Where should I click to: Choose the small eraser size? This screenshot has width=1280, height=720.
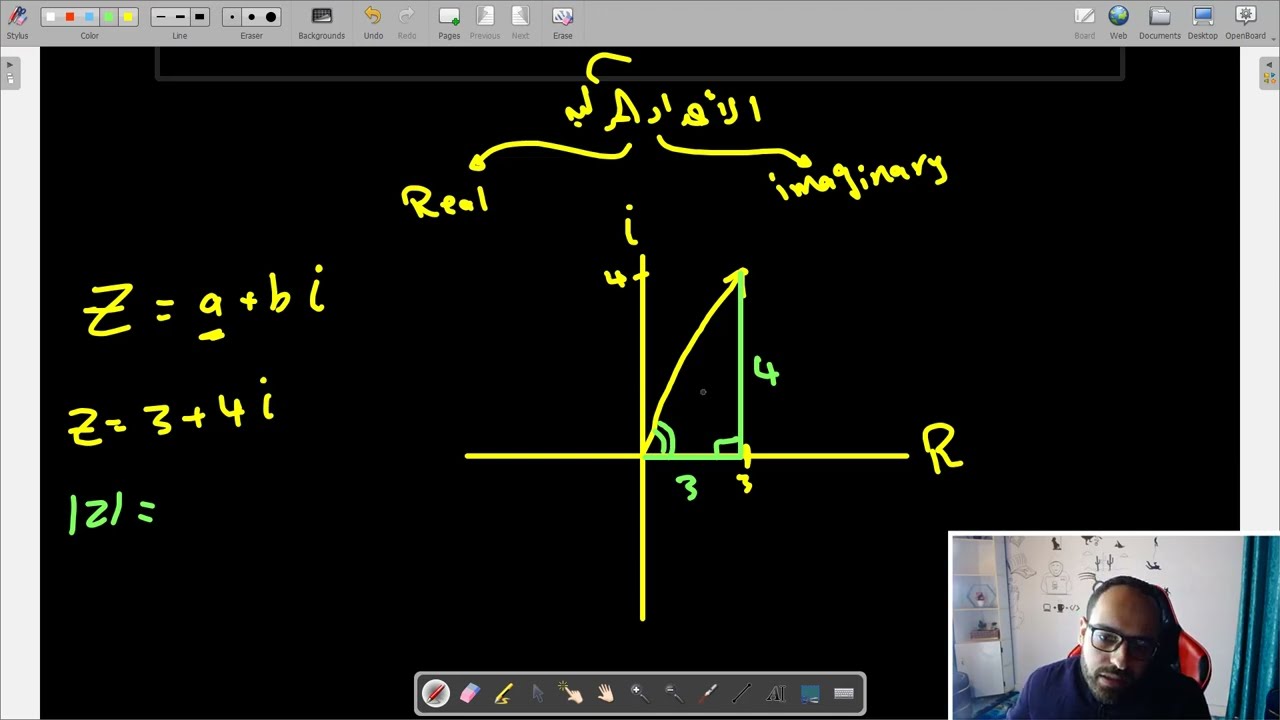232,17
